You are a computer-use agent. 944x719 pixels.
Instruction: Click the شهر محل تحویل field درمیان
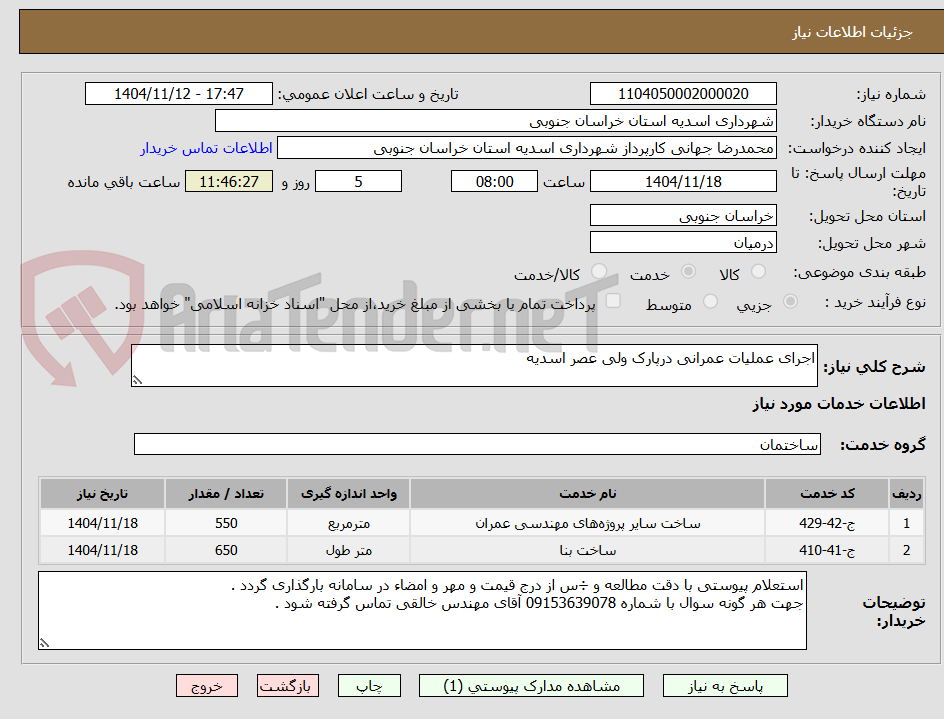coord(683,243)
